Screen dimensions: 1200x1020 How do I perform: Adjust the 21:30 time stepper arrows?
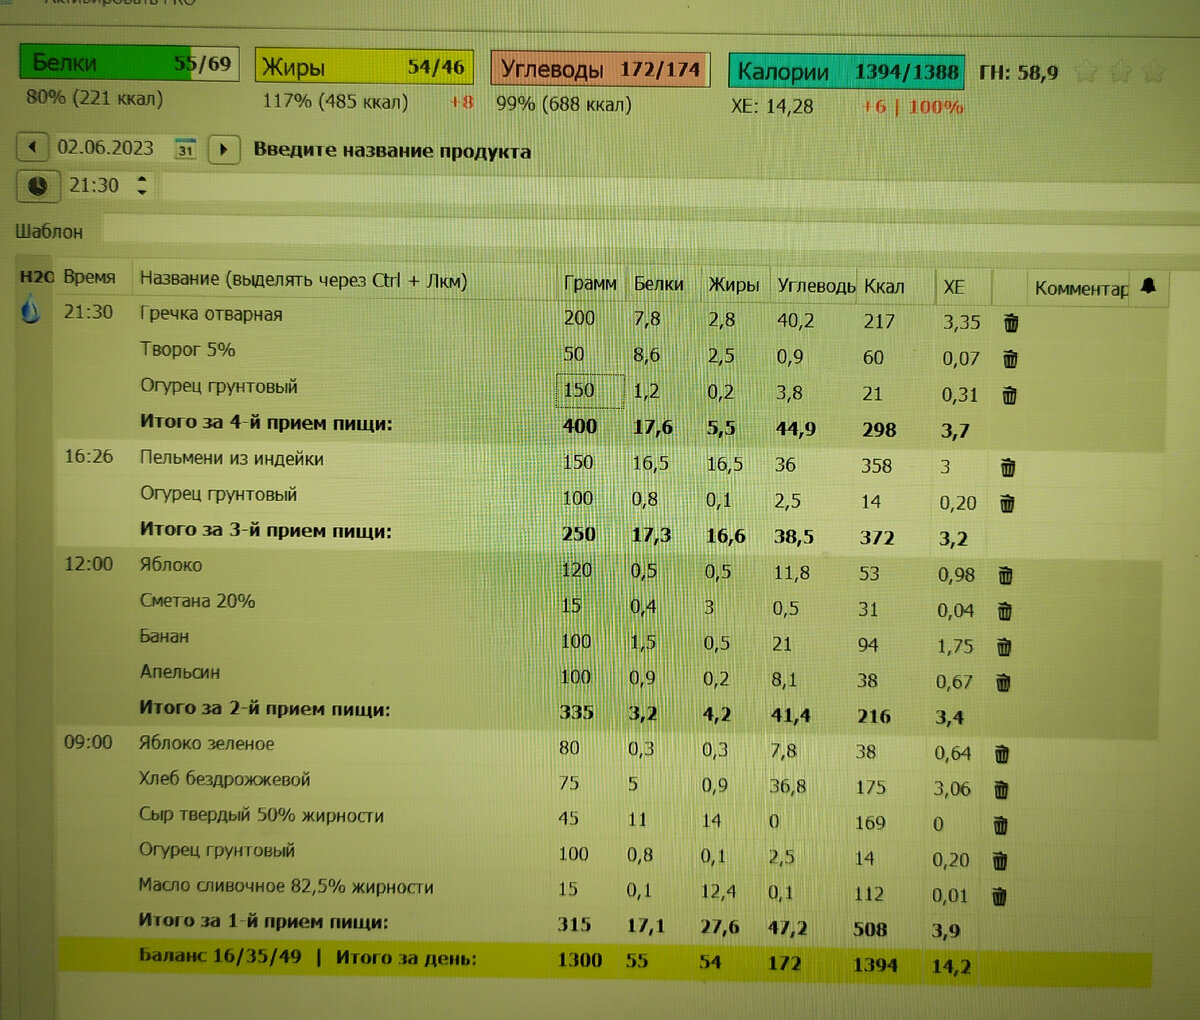[x=142, y=185]
